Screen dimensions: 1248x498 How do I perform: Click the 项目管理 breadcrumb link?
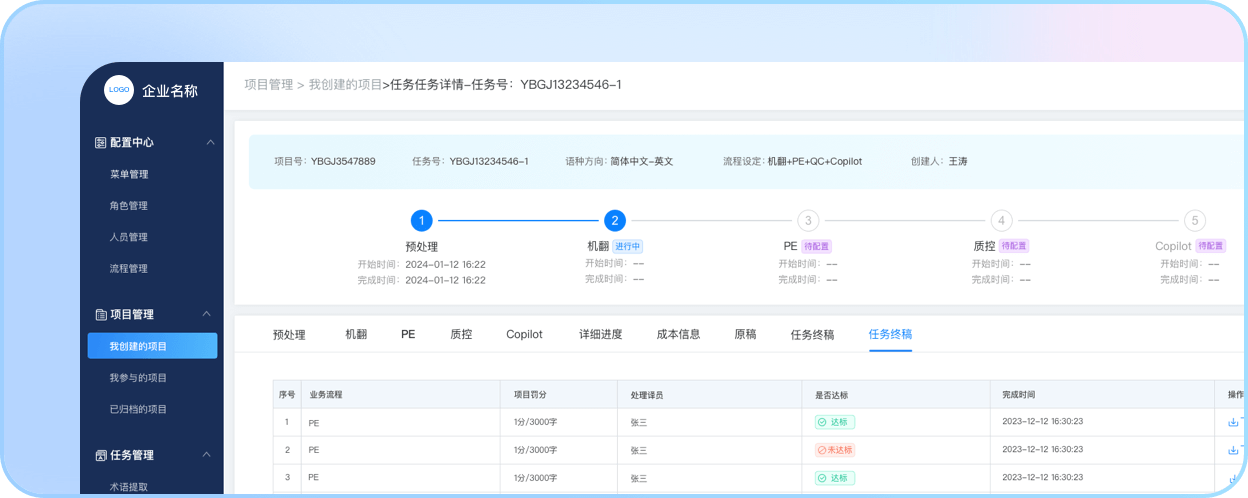(268, 85)
